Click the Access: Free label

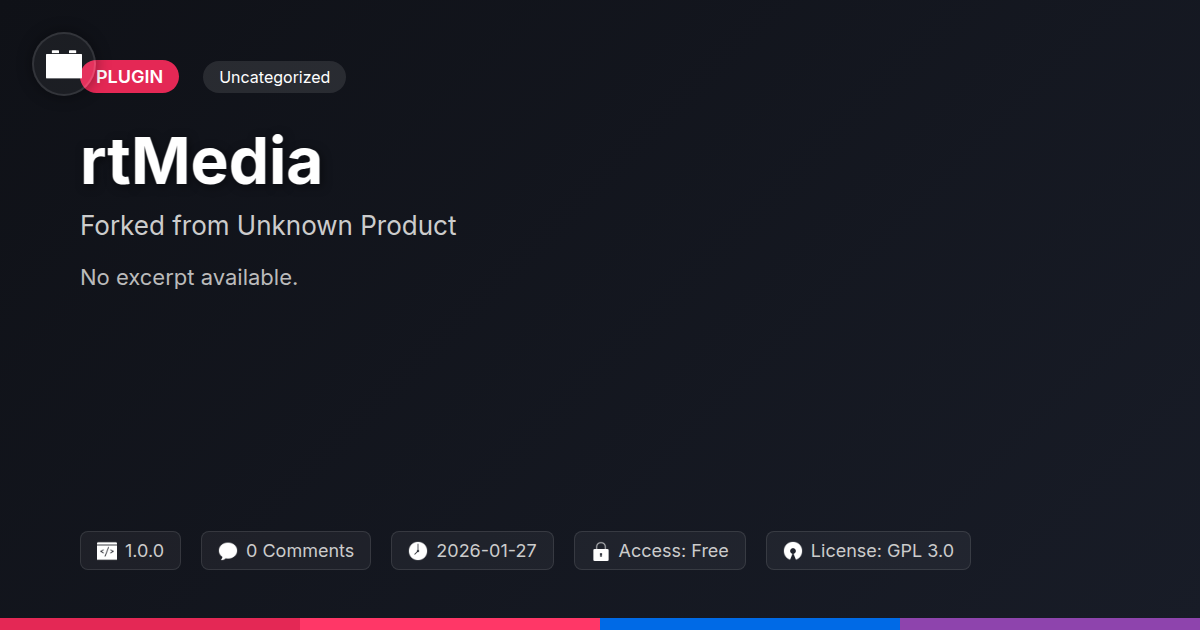(x=674, y=551)
